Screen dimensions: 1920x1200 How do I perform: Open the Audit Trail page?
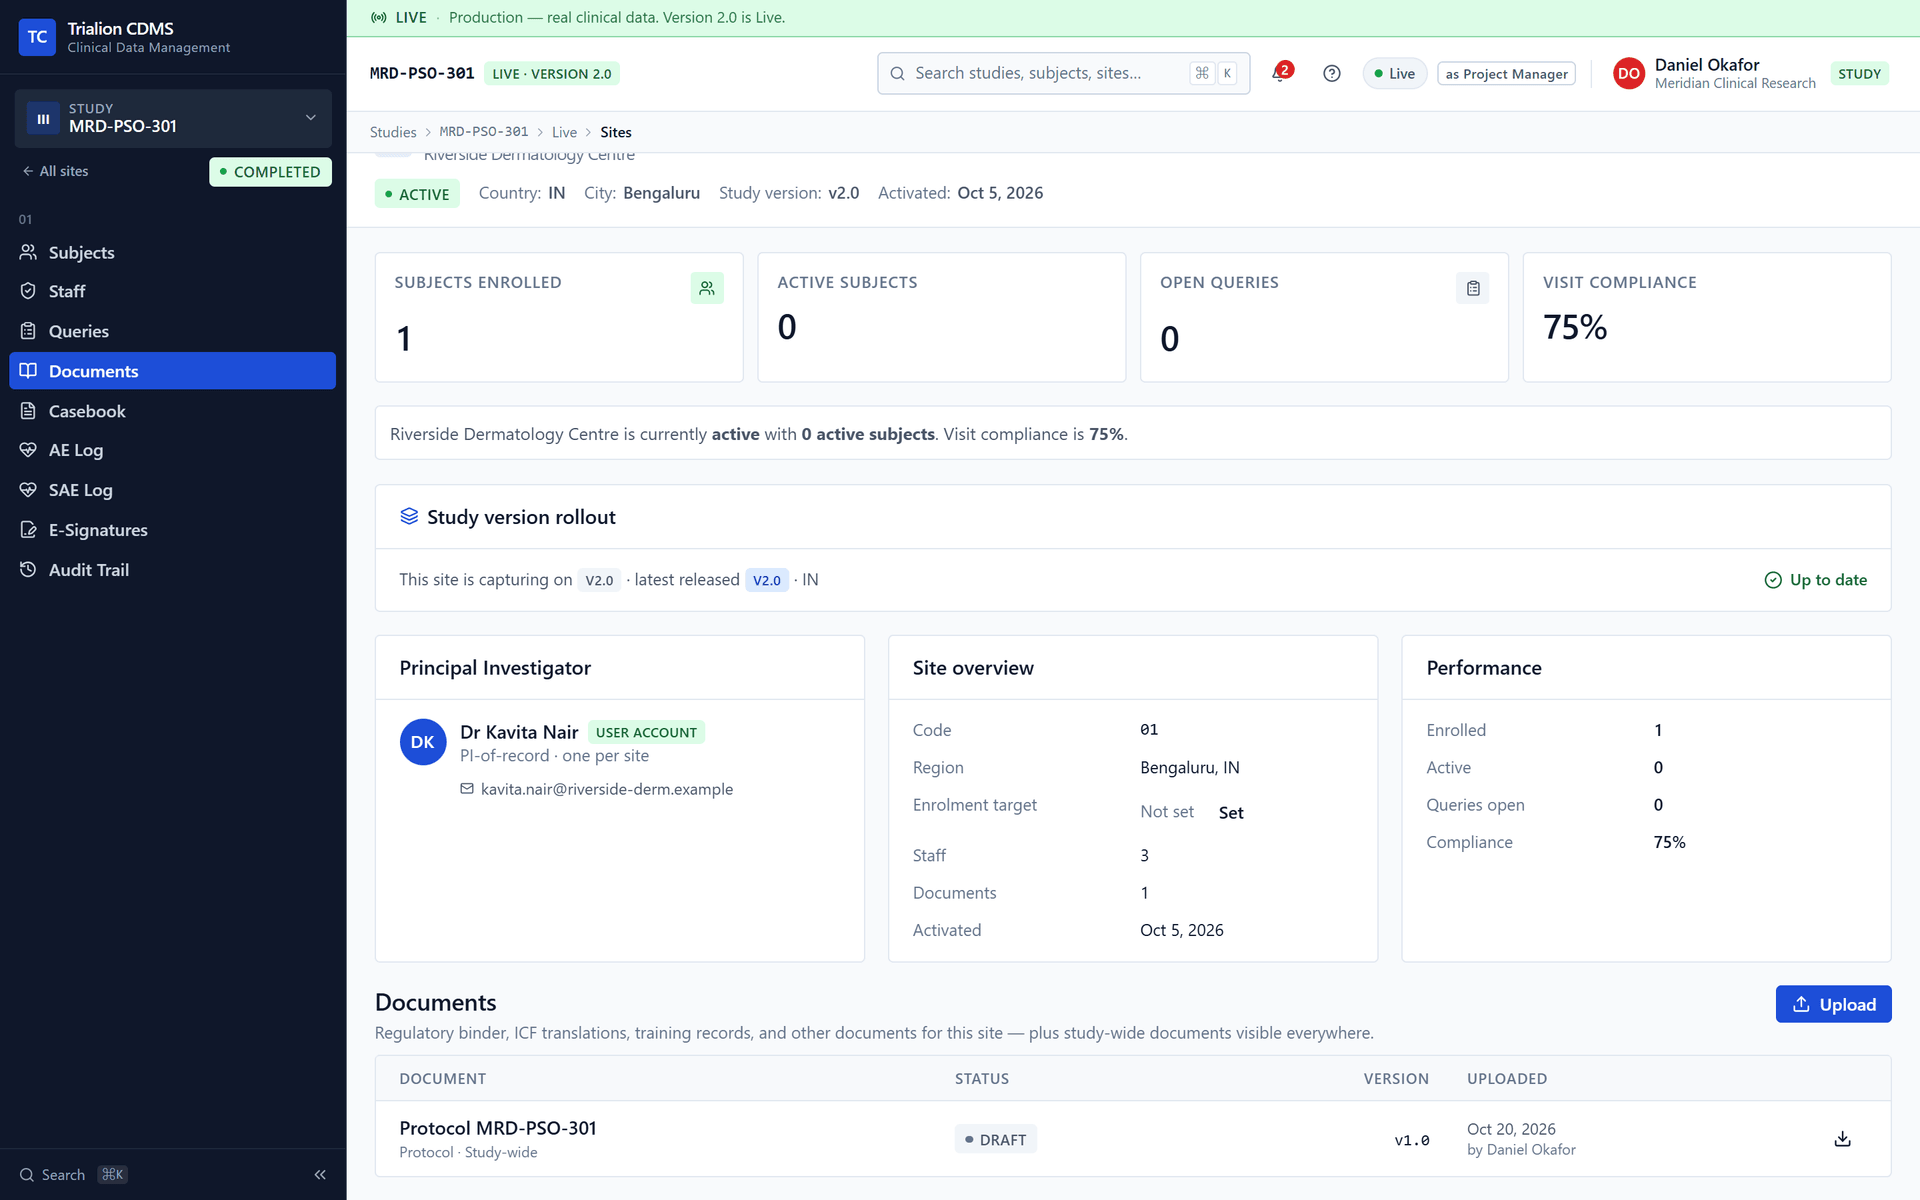172,570
